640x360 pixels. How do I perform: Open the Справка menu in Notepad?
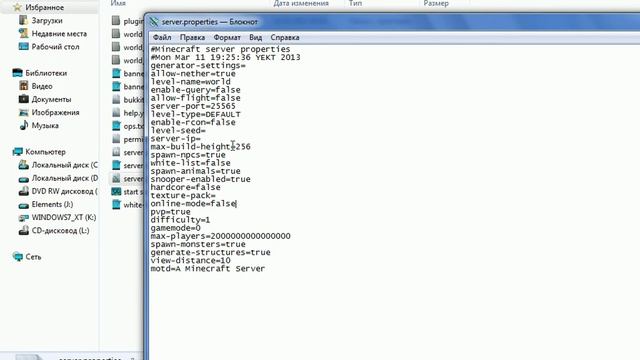pos(285,38)
